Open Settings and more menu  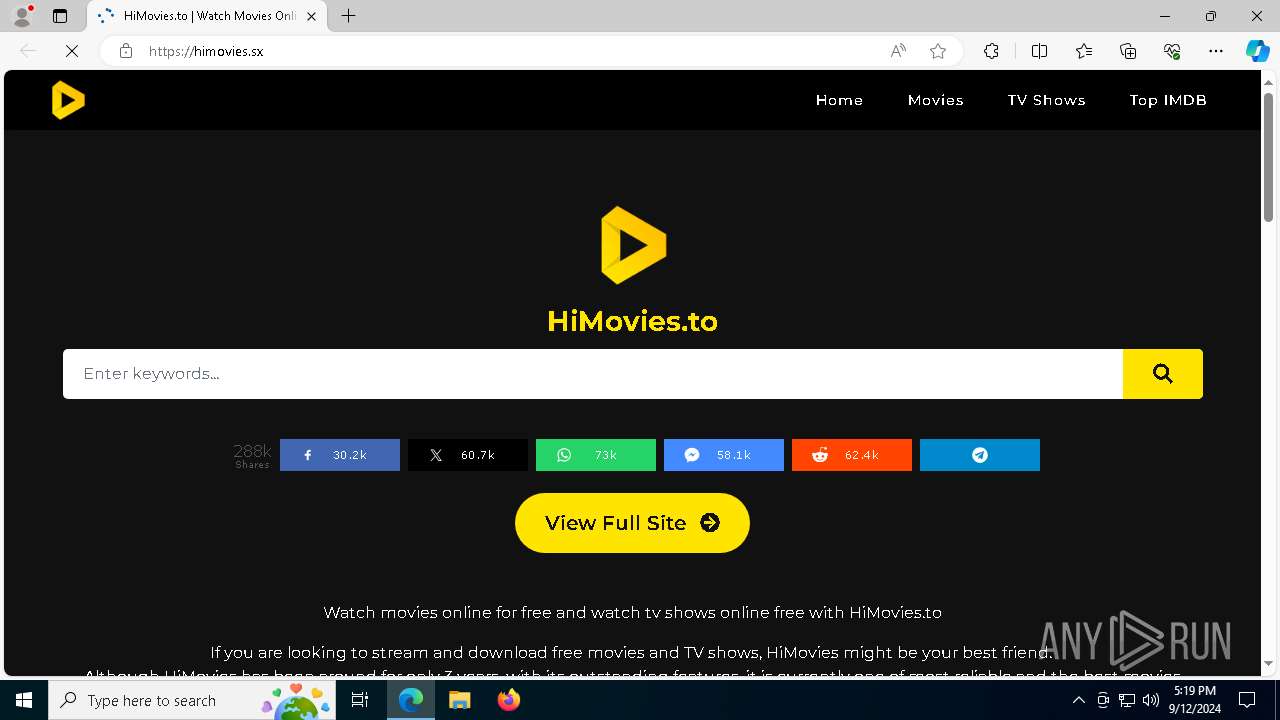tap(1216, 51)
